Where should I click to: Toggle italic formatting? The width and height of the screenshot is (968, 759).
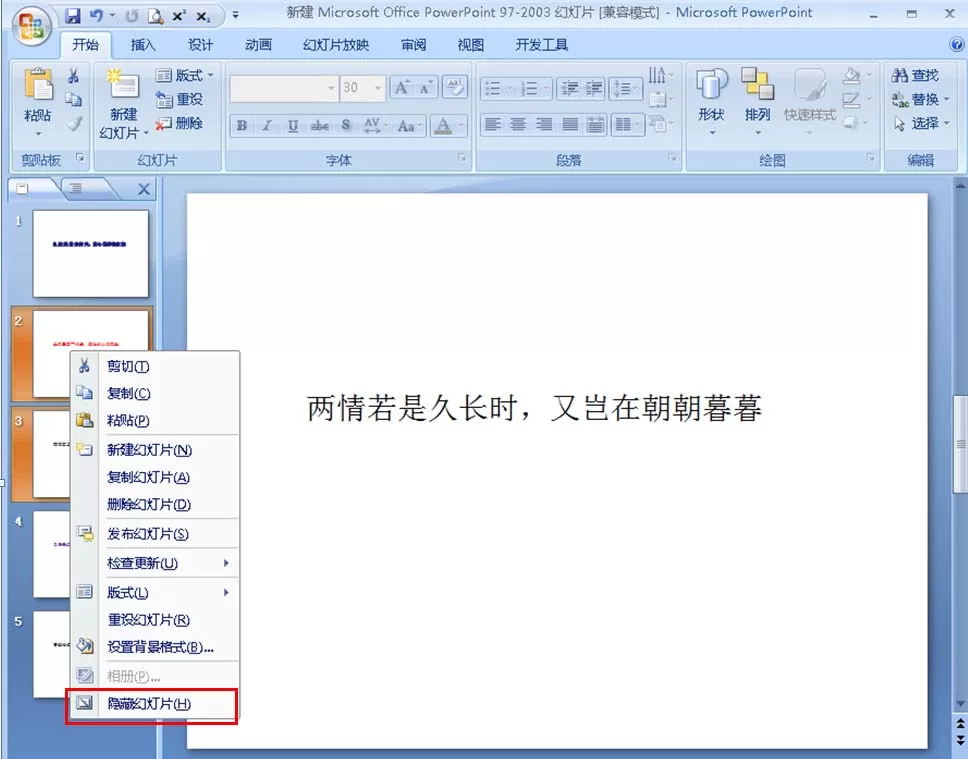pyautogui.click(x=267, y=125)
